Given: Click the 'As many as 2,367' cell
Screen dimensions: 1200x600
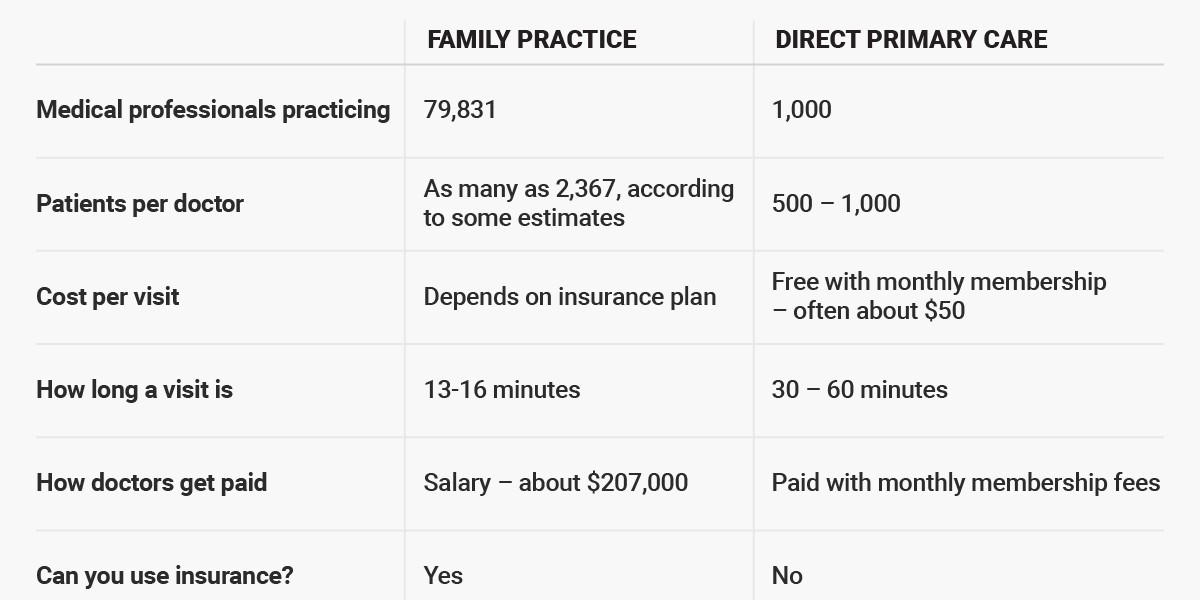Looking at the screenshot, I should pyautogui.click(x=579, y=203).
